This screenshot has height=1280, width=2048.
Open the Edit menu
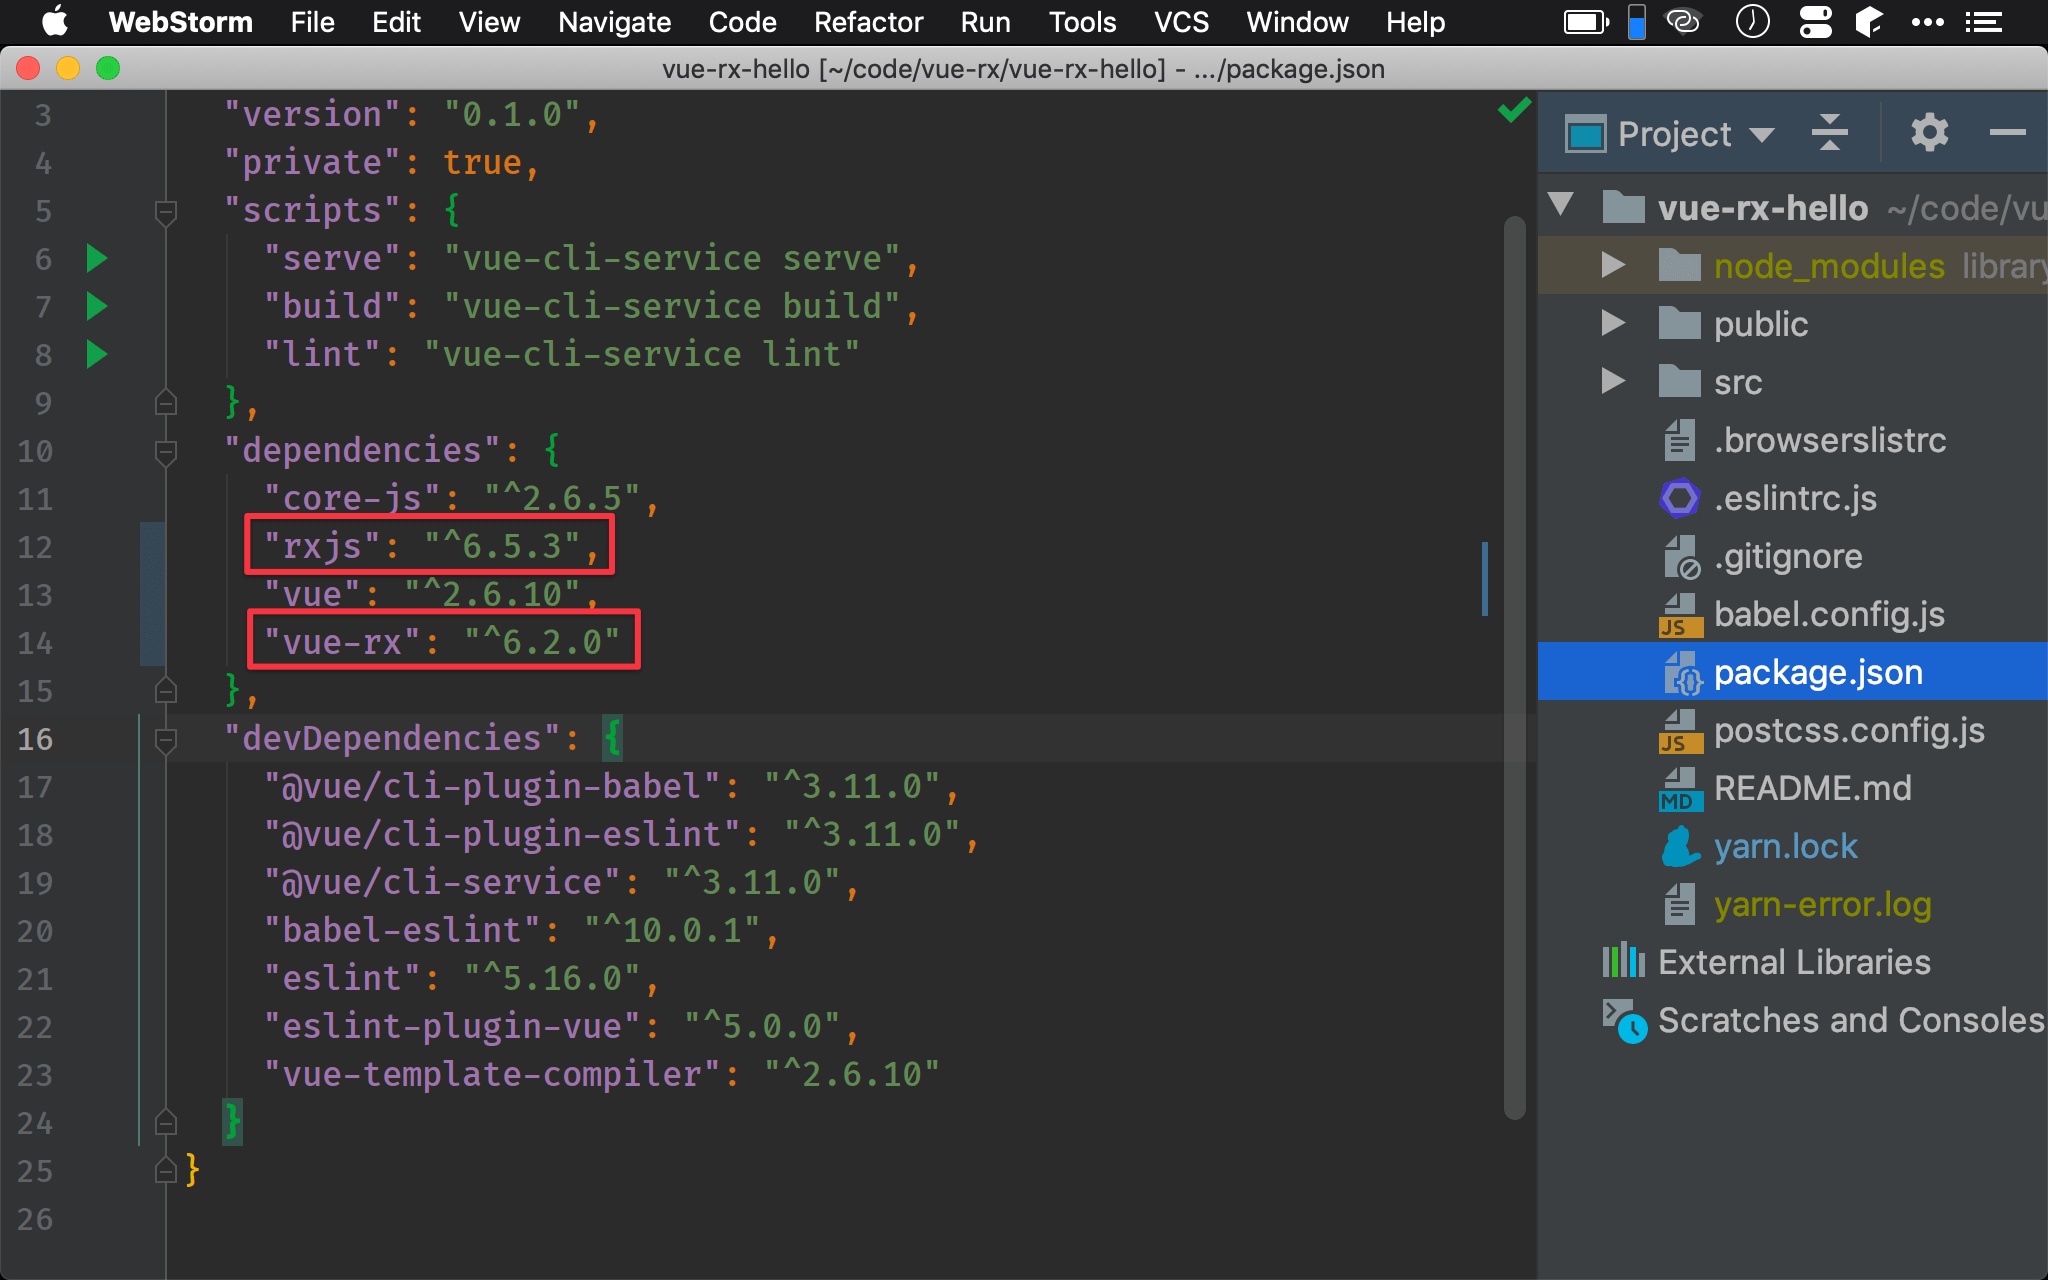[x=396, y=21]
